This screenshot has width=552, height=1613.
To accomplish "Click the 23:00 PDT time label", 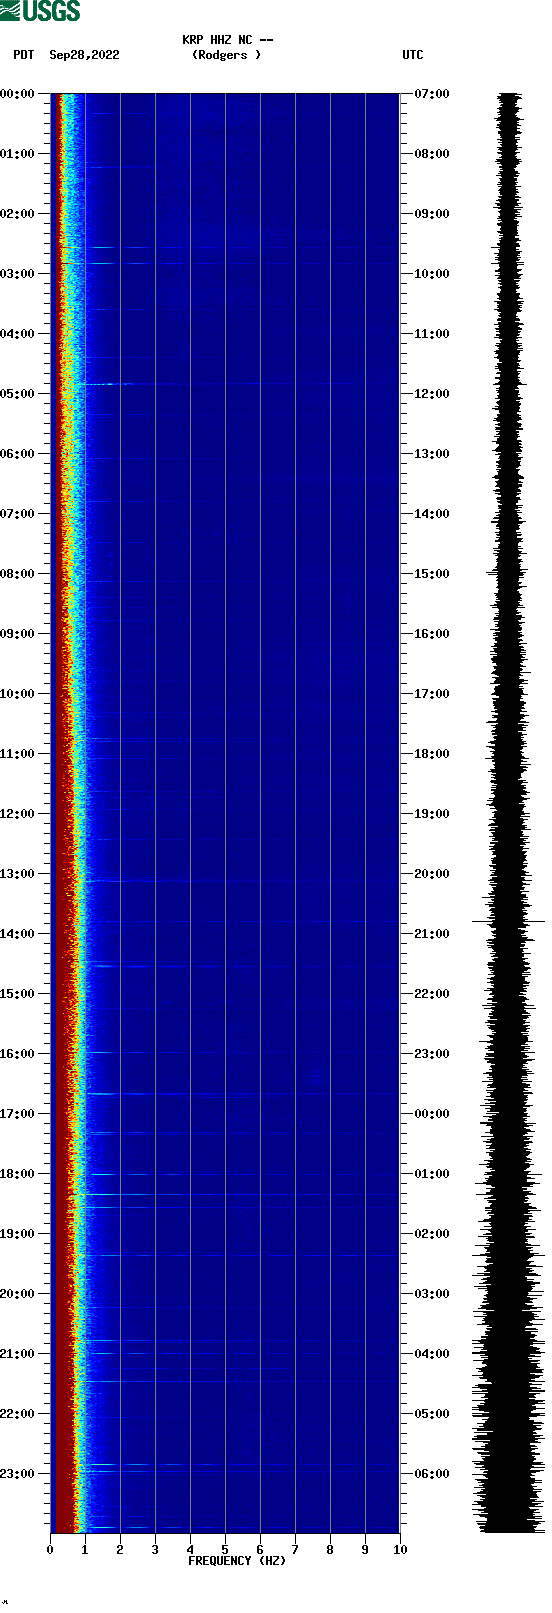I will (17, 1474).
